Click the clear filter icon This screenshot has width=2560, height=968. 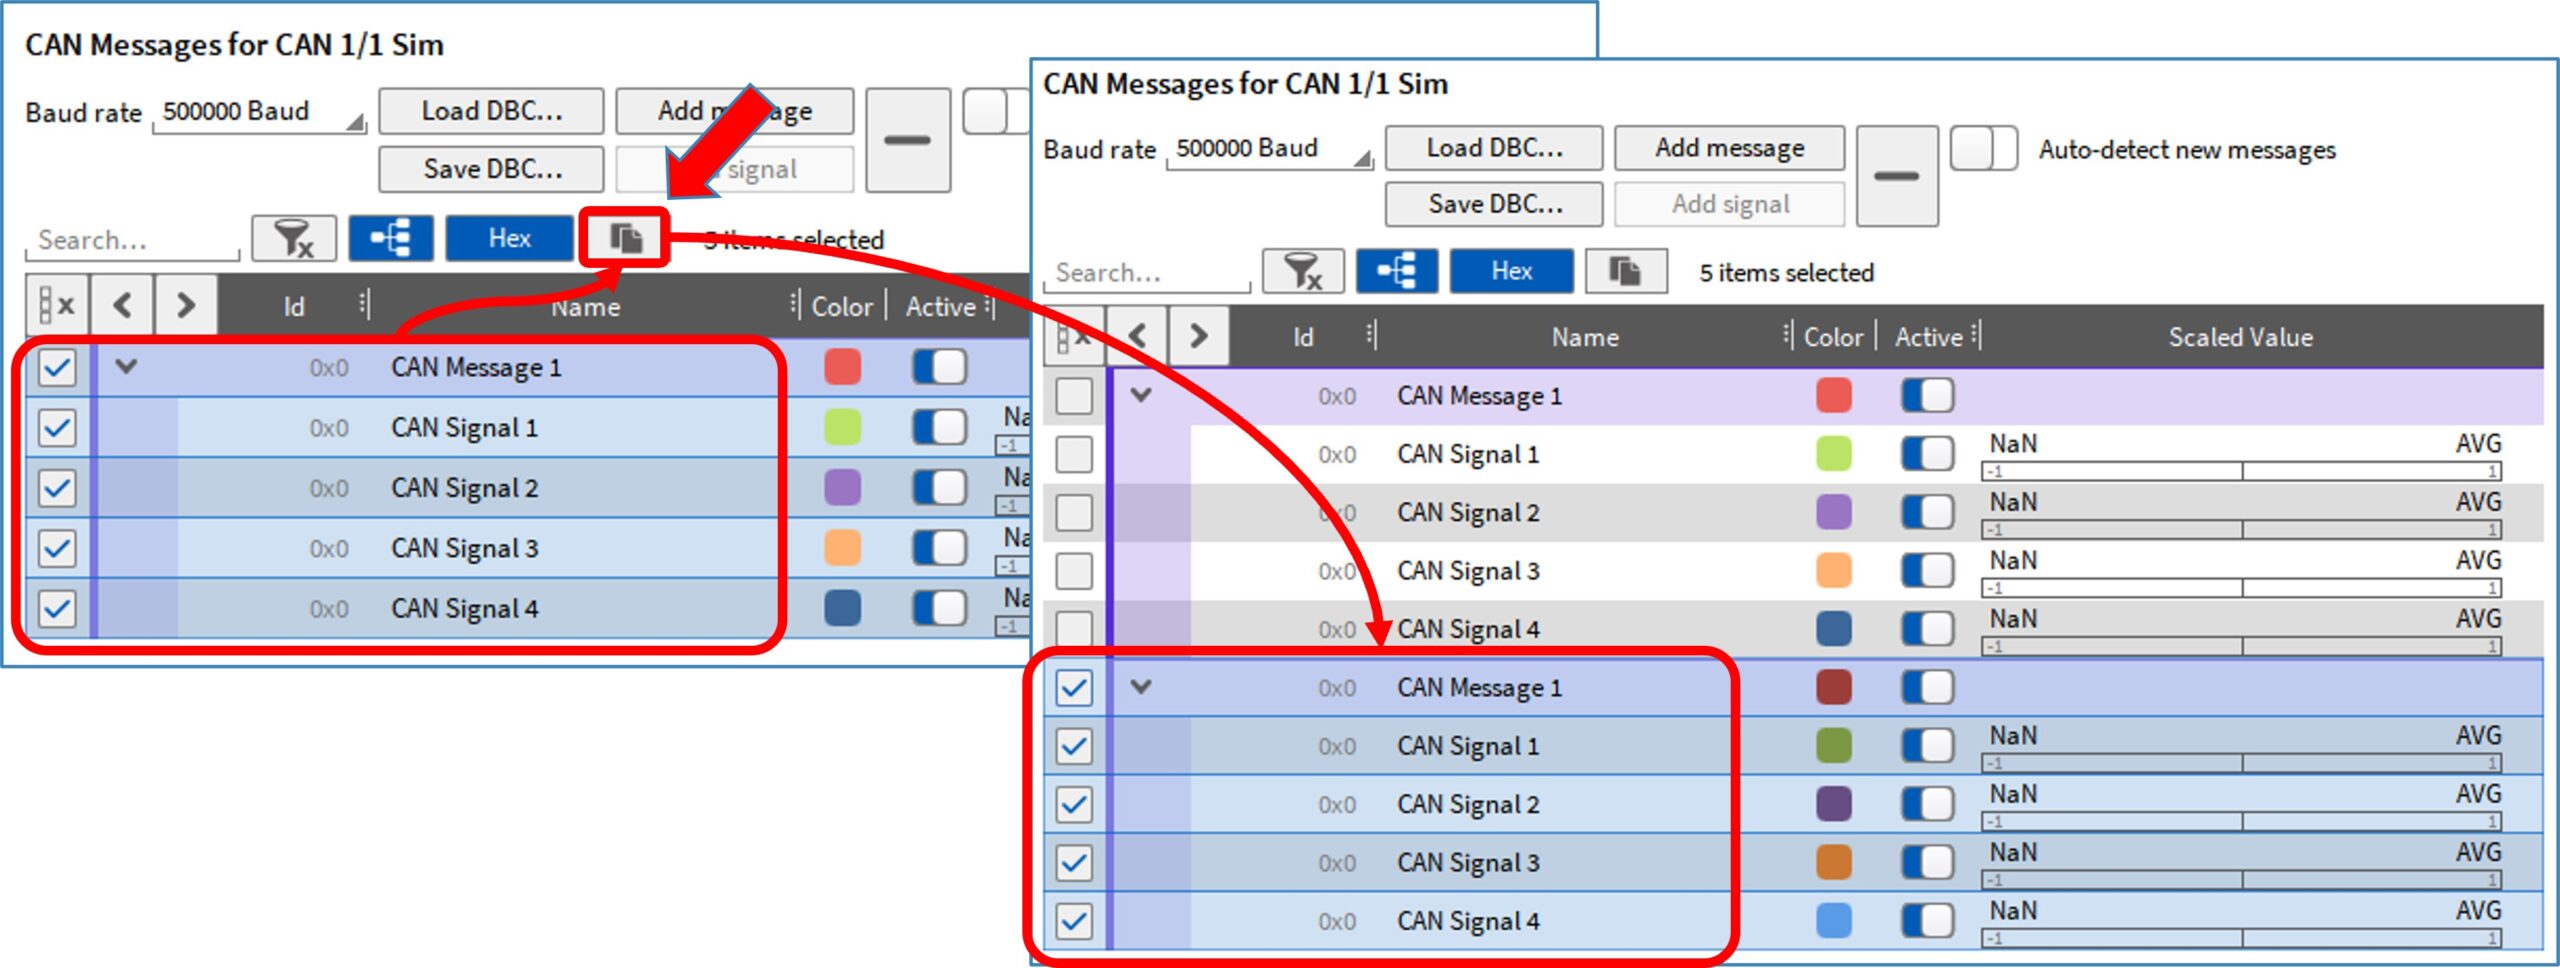tap(1302, 271)
